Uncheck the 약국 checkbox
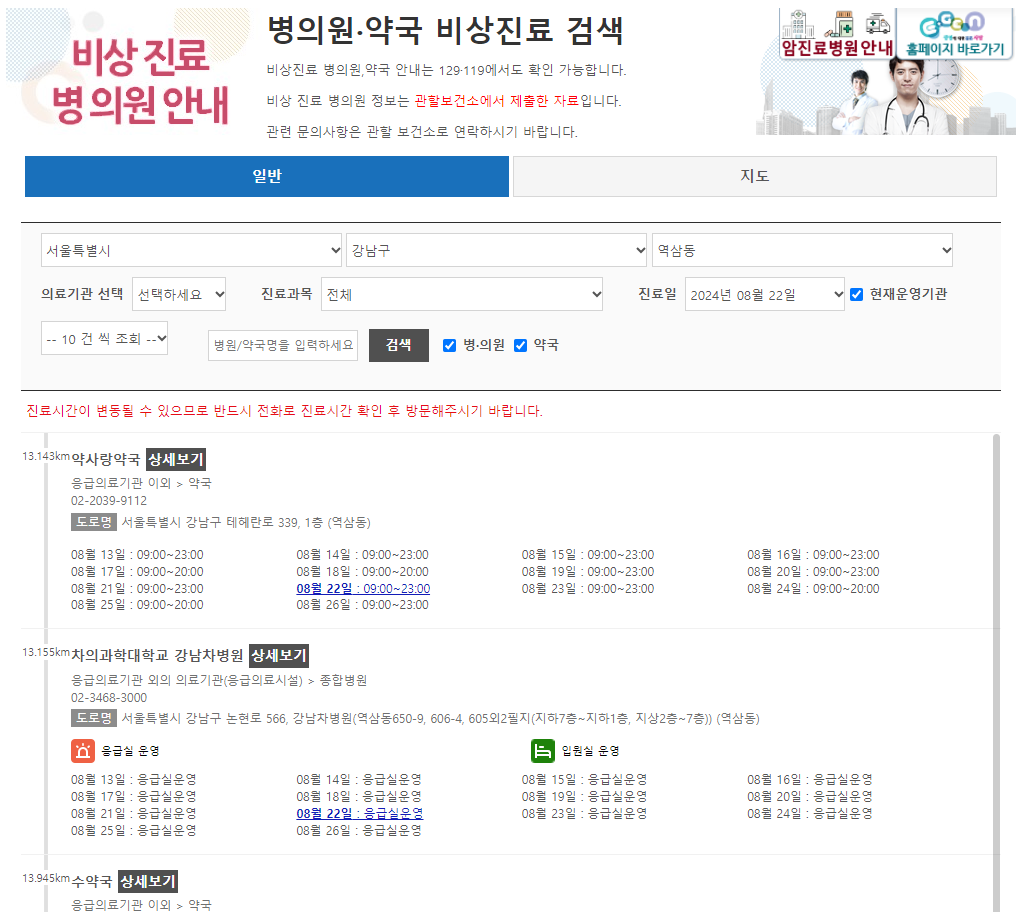The width and height of the screenshot is (1036, 912). (521, 345)
